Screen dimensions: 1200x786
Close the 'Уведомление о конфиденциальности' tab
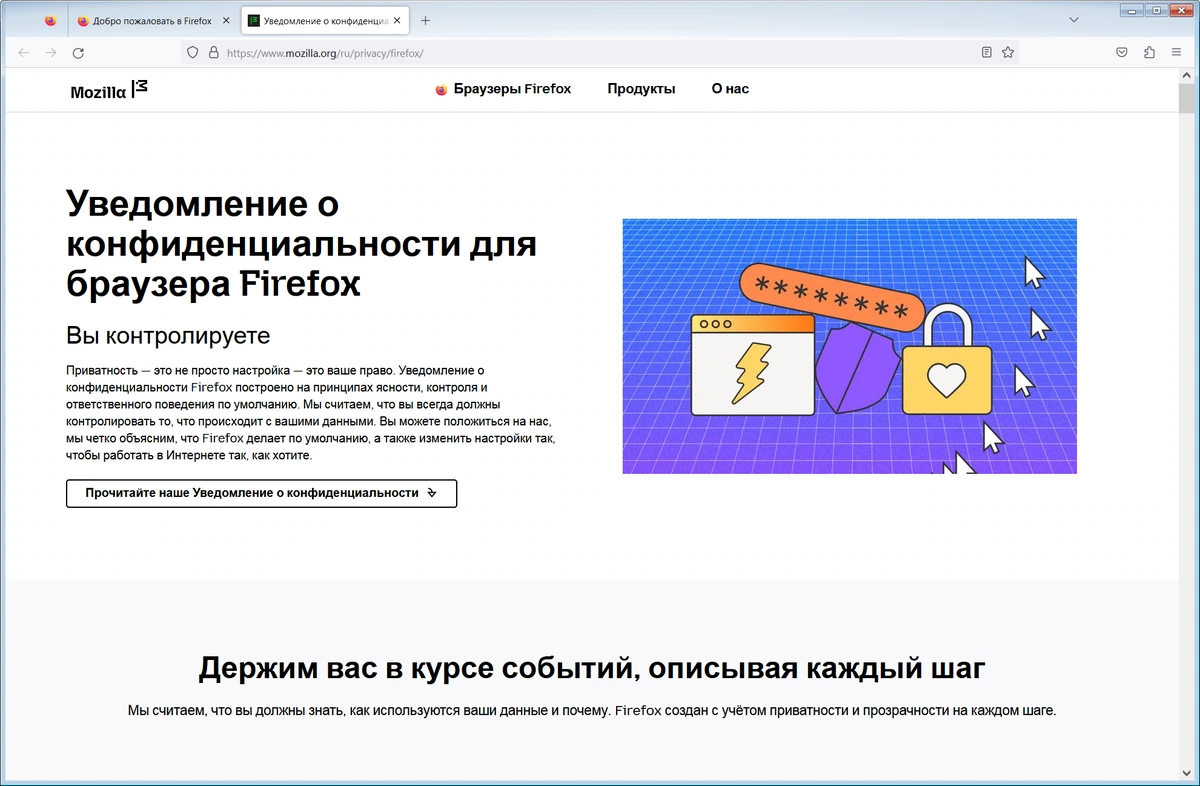click(x=397, y=20)
